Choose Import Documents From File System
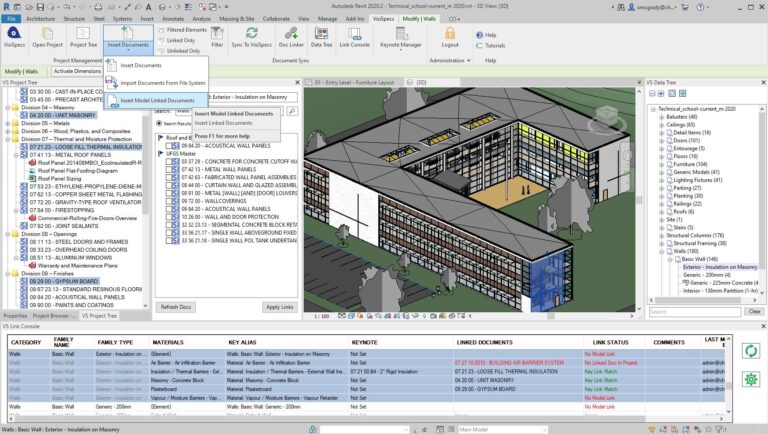This screenshot has width=768, height=434. click(162, 83)
